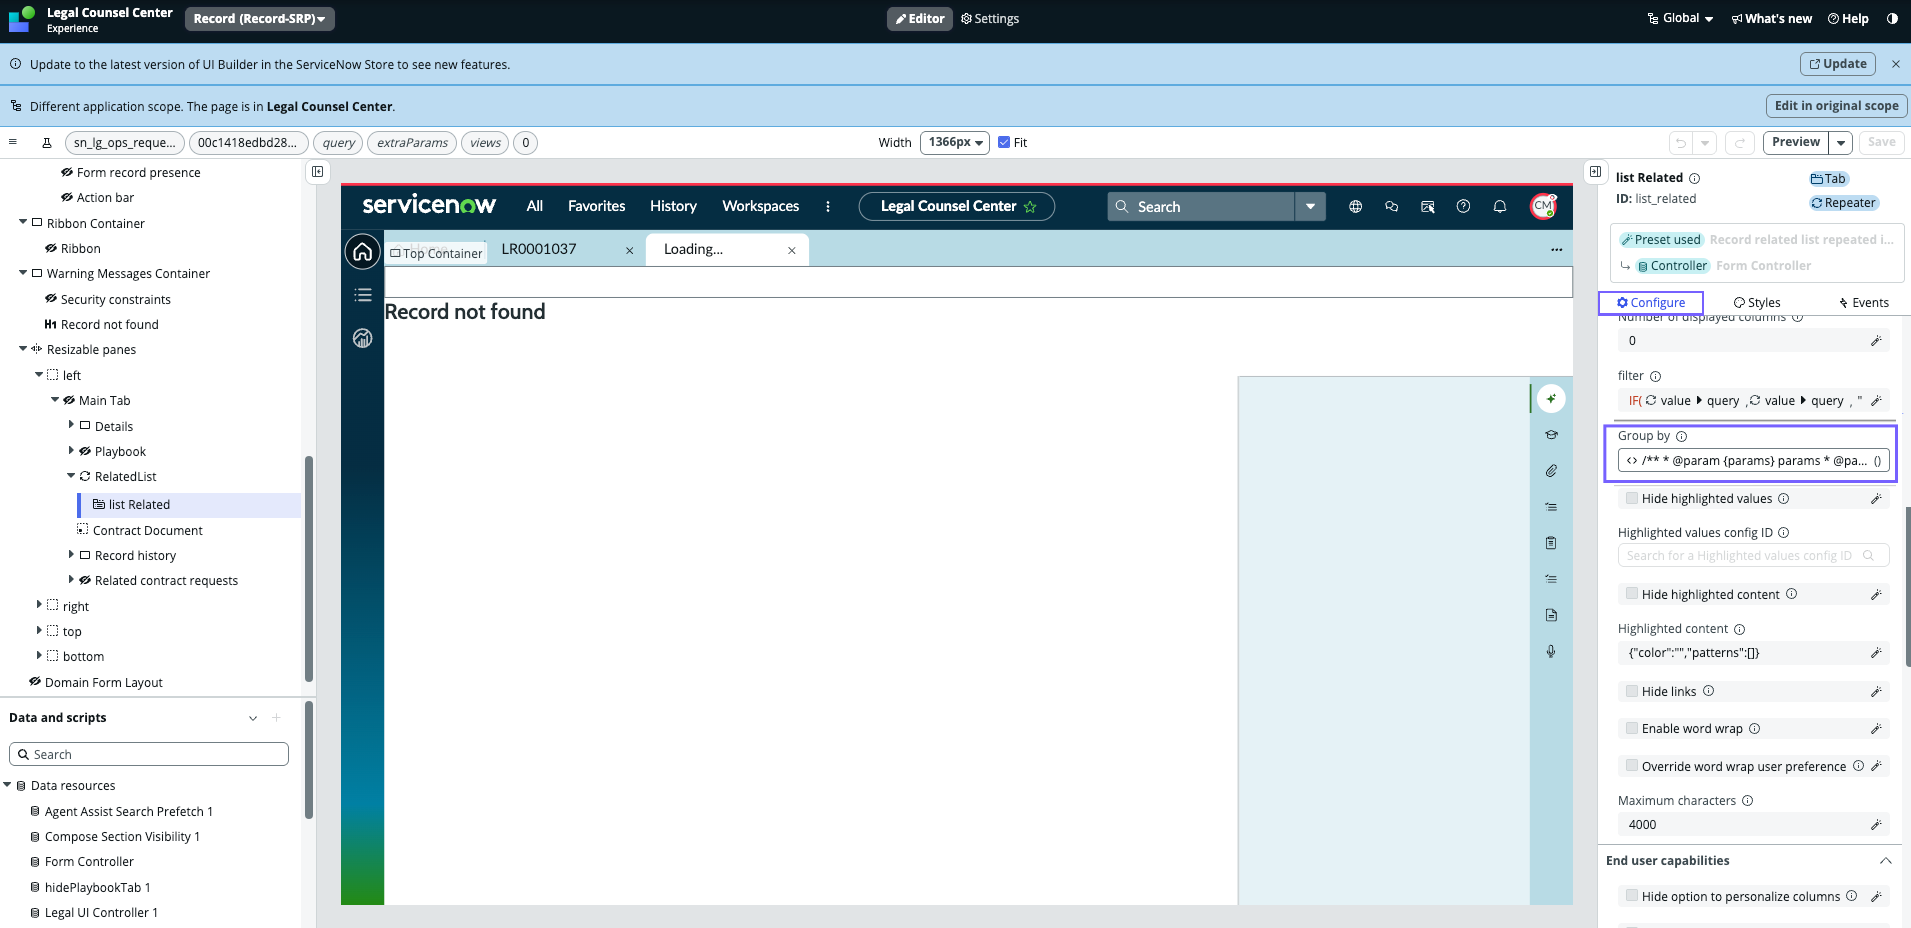This screenshot has height=928, width=1911.
Task: Click the undo arrow in toolbar
Action: (x=1681, y=143)
